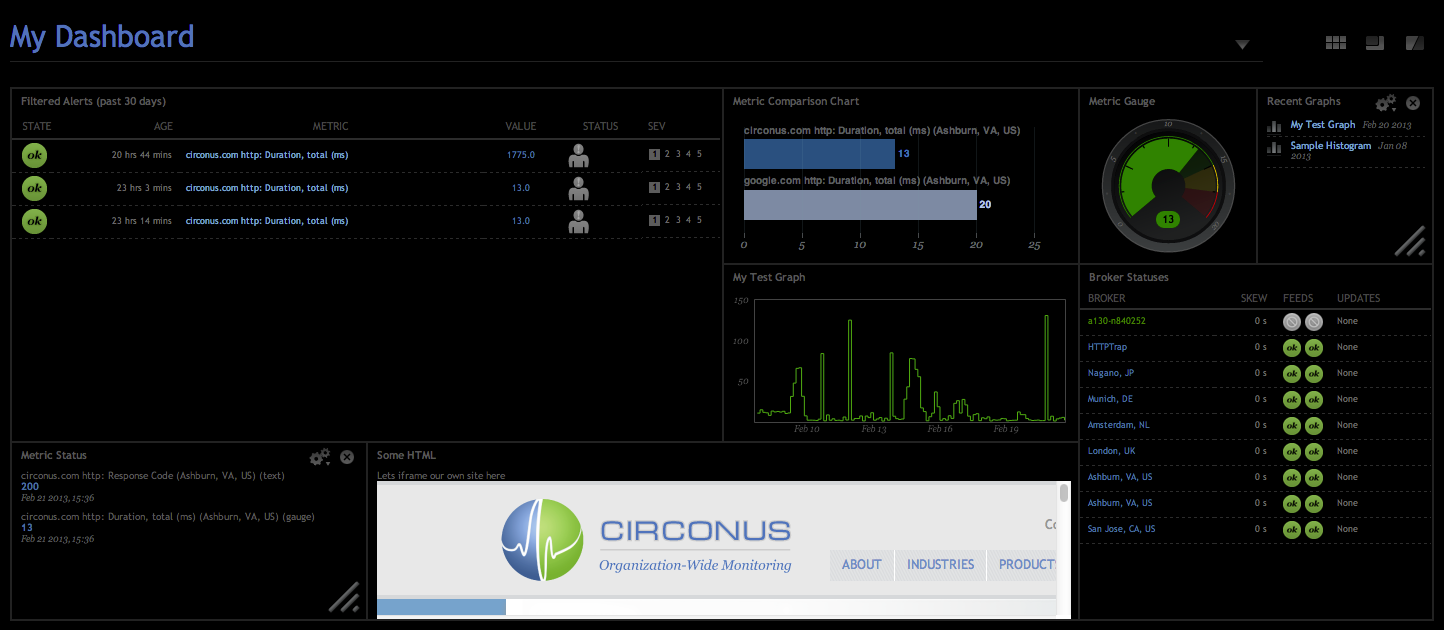Open the dashboard grid layout icon

1335,42
